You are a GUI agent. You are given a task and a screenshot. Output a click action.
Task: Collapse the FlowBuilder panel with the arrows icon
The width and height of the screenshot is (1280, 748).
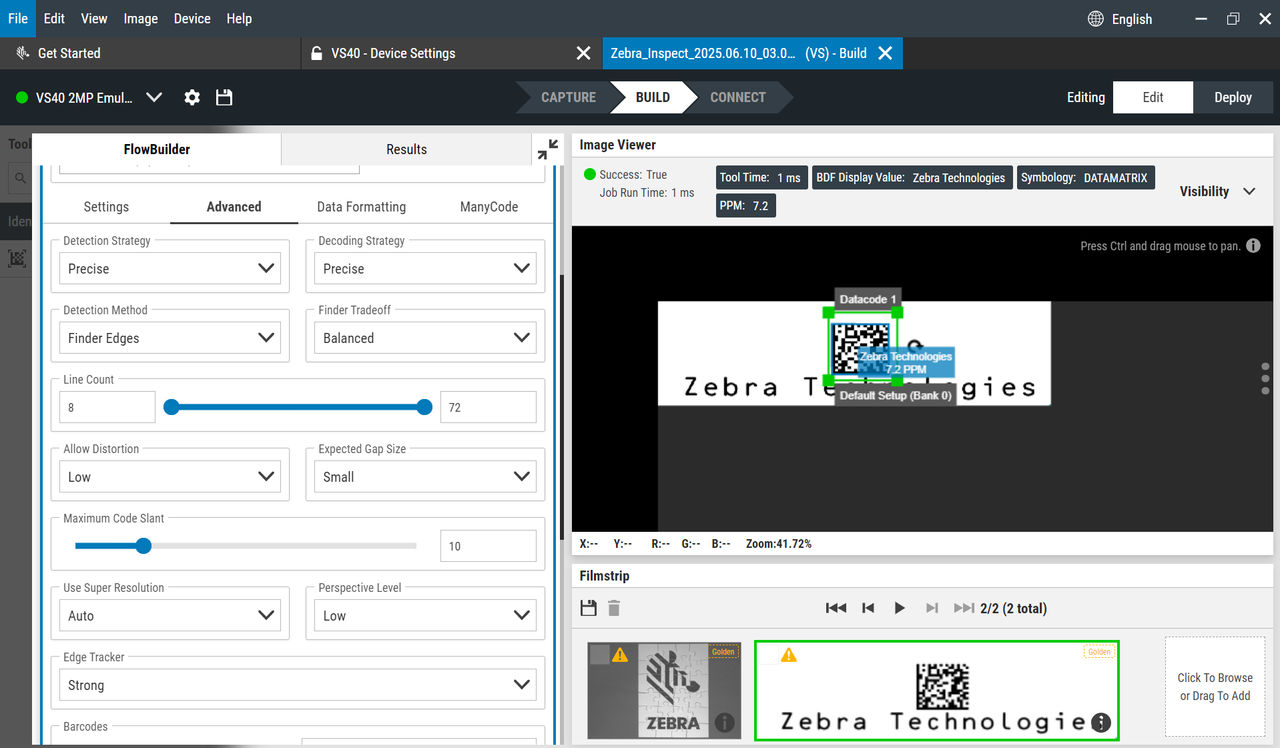[x=548, y=149]
